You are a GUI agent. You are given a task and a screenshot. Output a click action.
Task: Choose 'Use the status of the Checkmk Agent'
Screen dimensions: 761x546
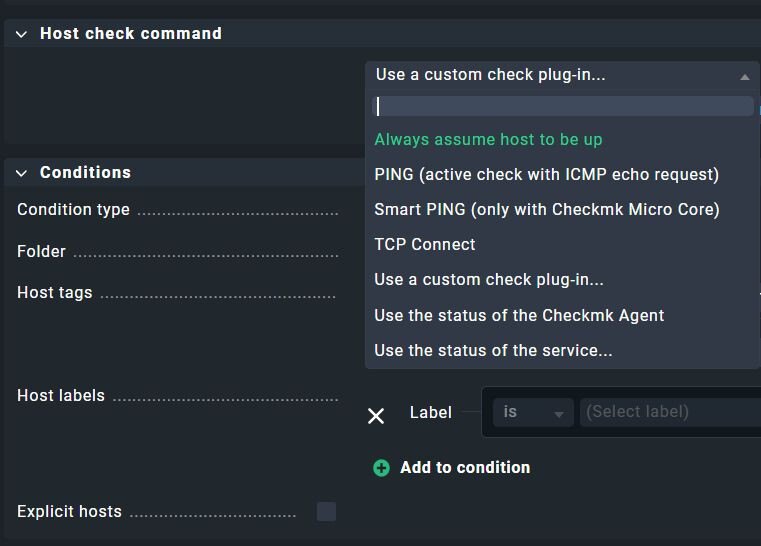point(519,316)
